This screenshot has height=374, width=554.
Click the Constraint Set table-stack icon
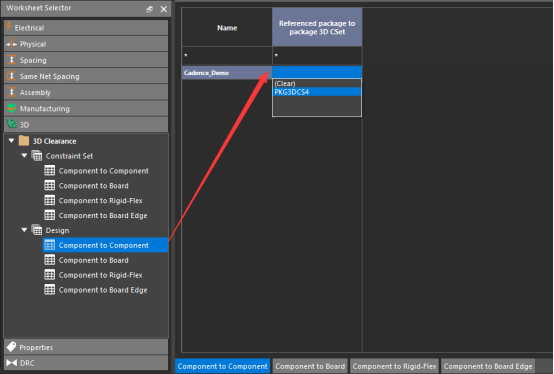tap(37, 155)
